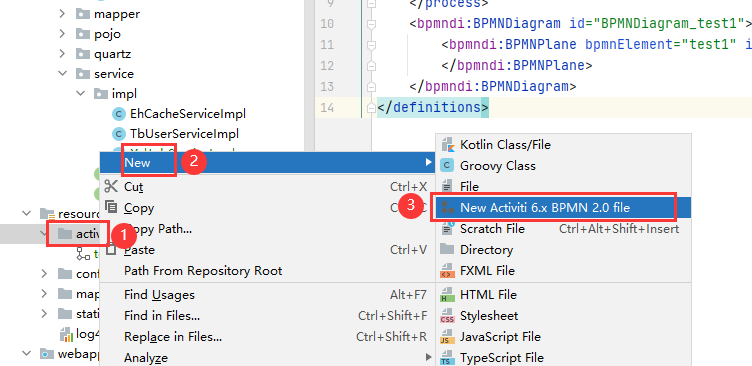
Task: Create a Stylesheet
Action: pyautogui.click(x=563, y=316)
